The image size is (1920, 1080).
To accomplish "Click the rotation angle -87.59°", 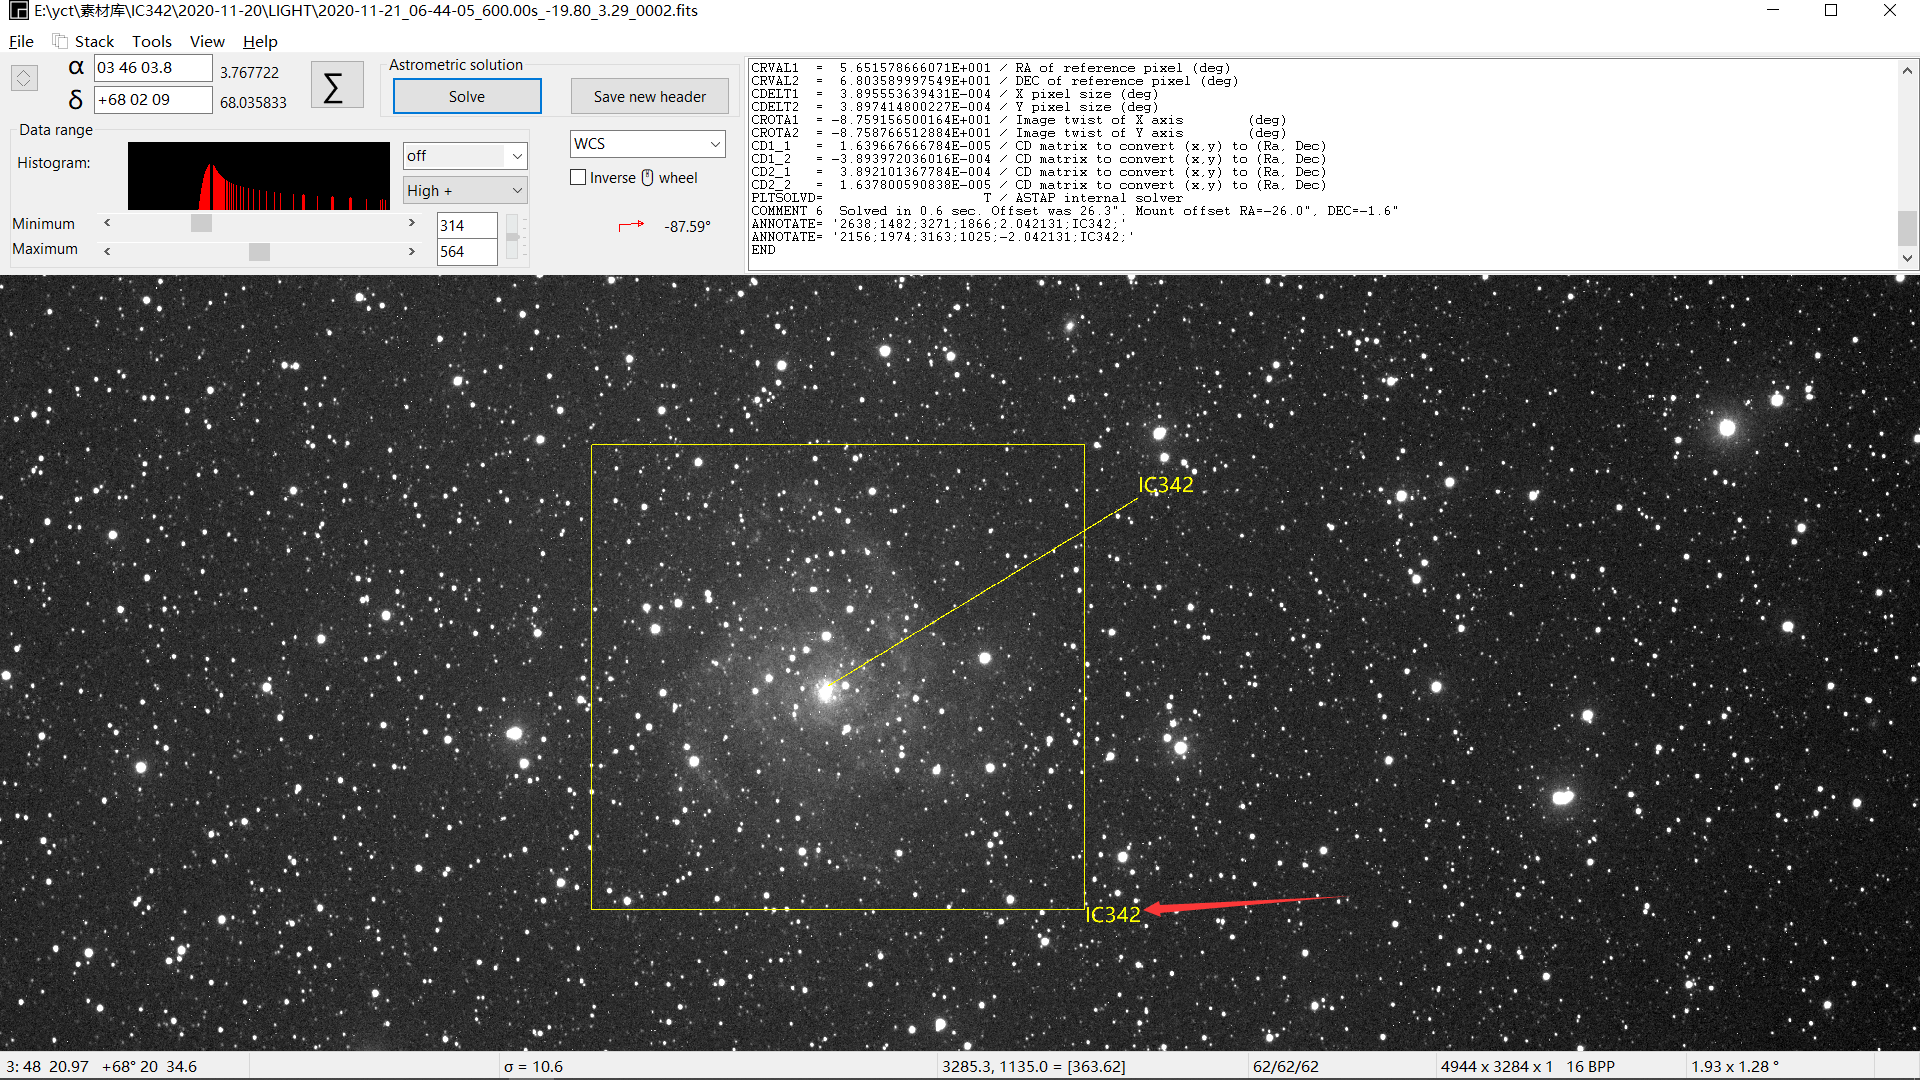I will pyautogui.click(x=687, y=227).
